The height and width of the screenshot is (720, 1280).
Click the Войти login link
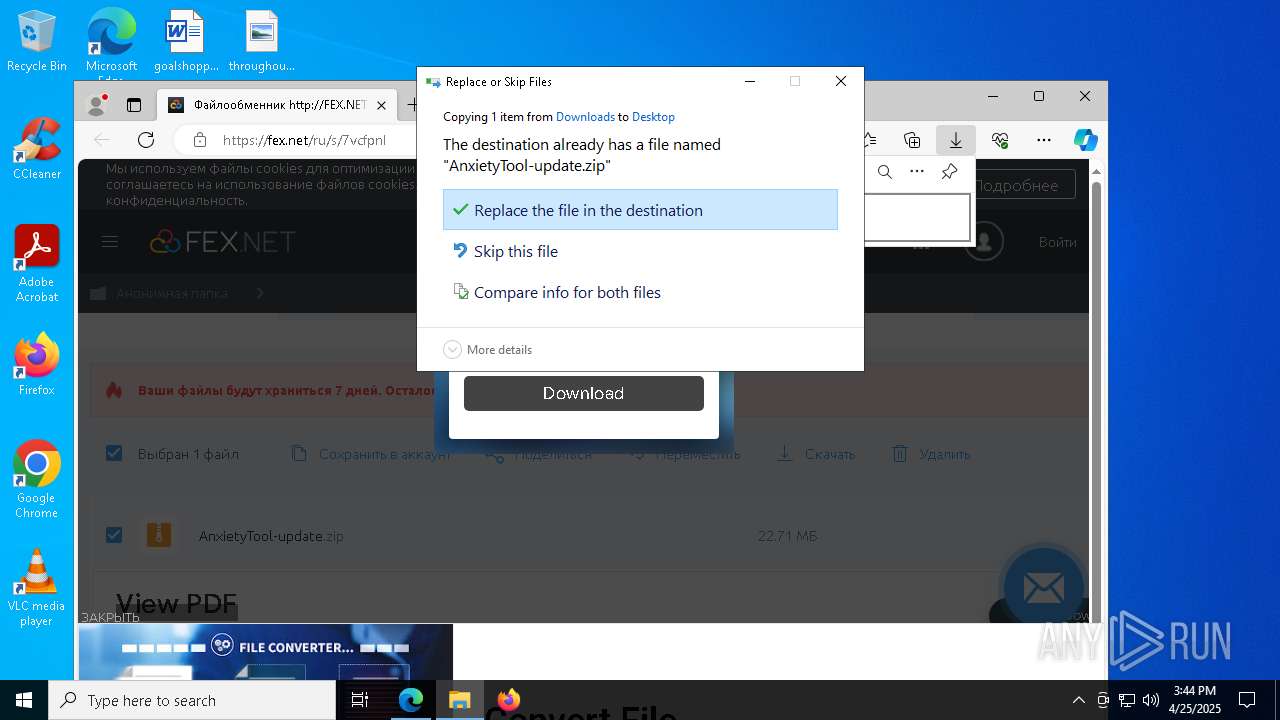[1057, 242]
